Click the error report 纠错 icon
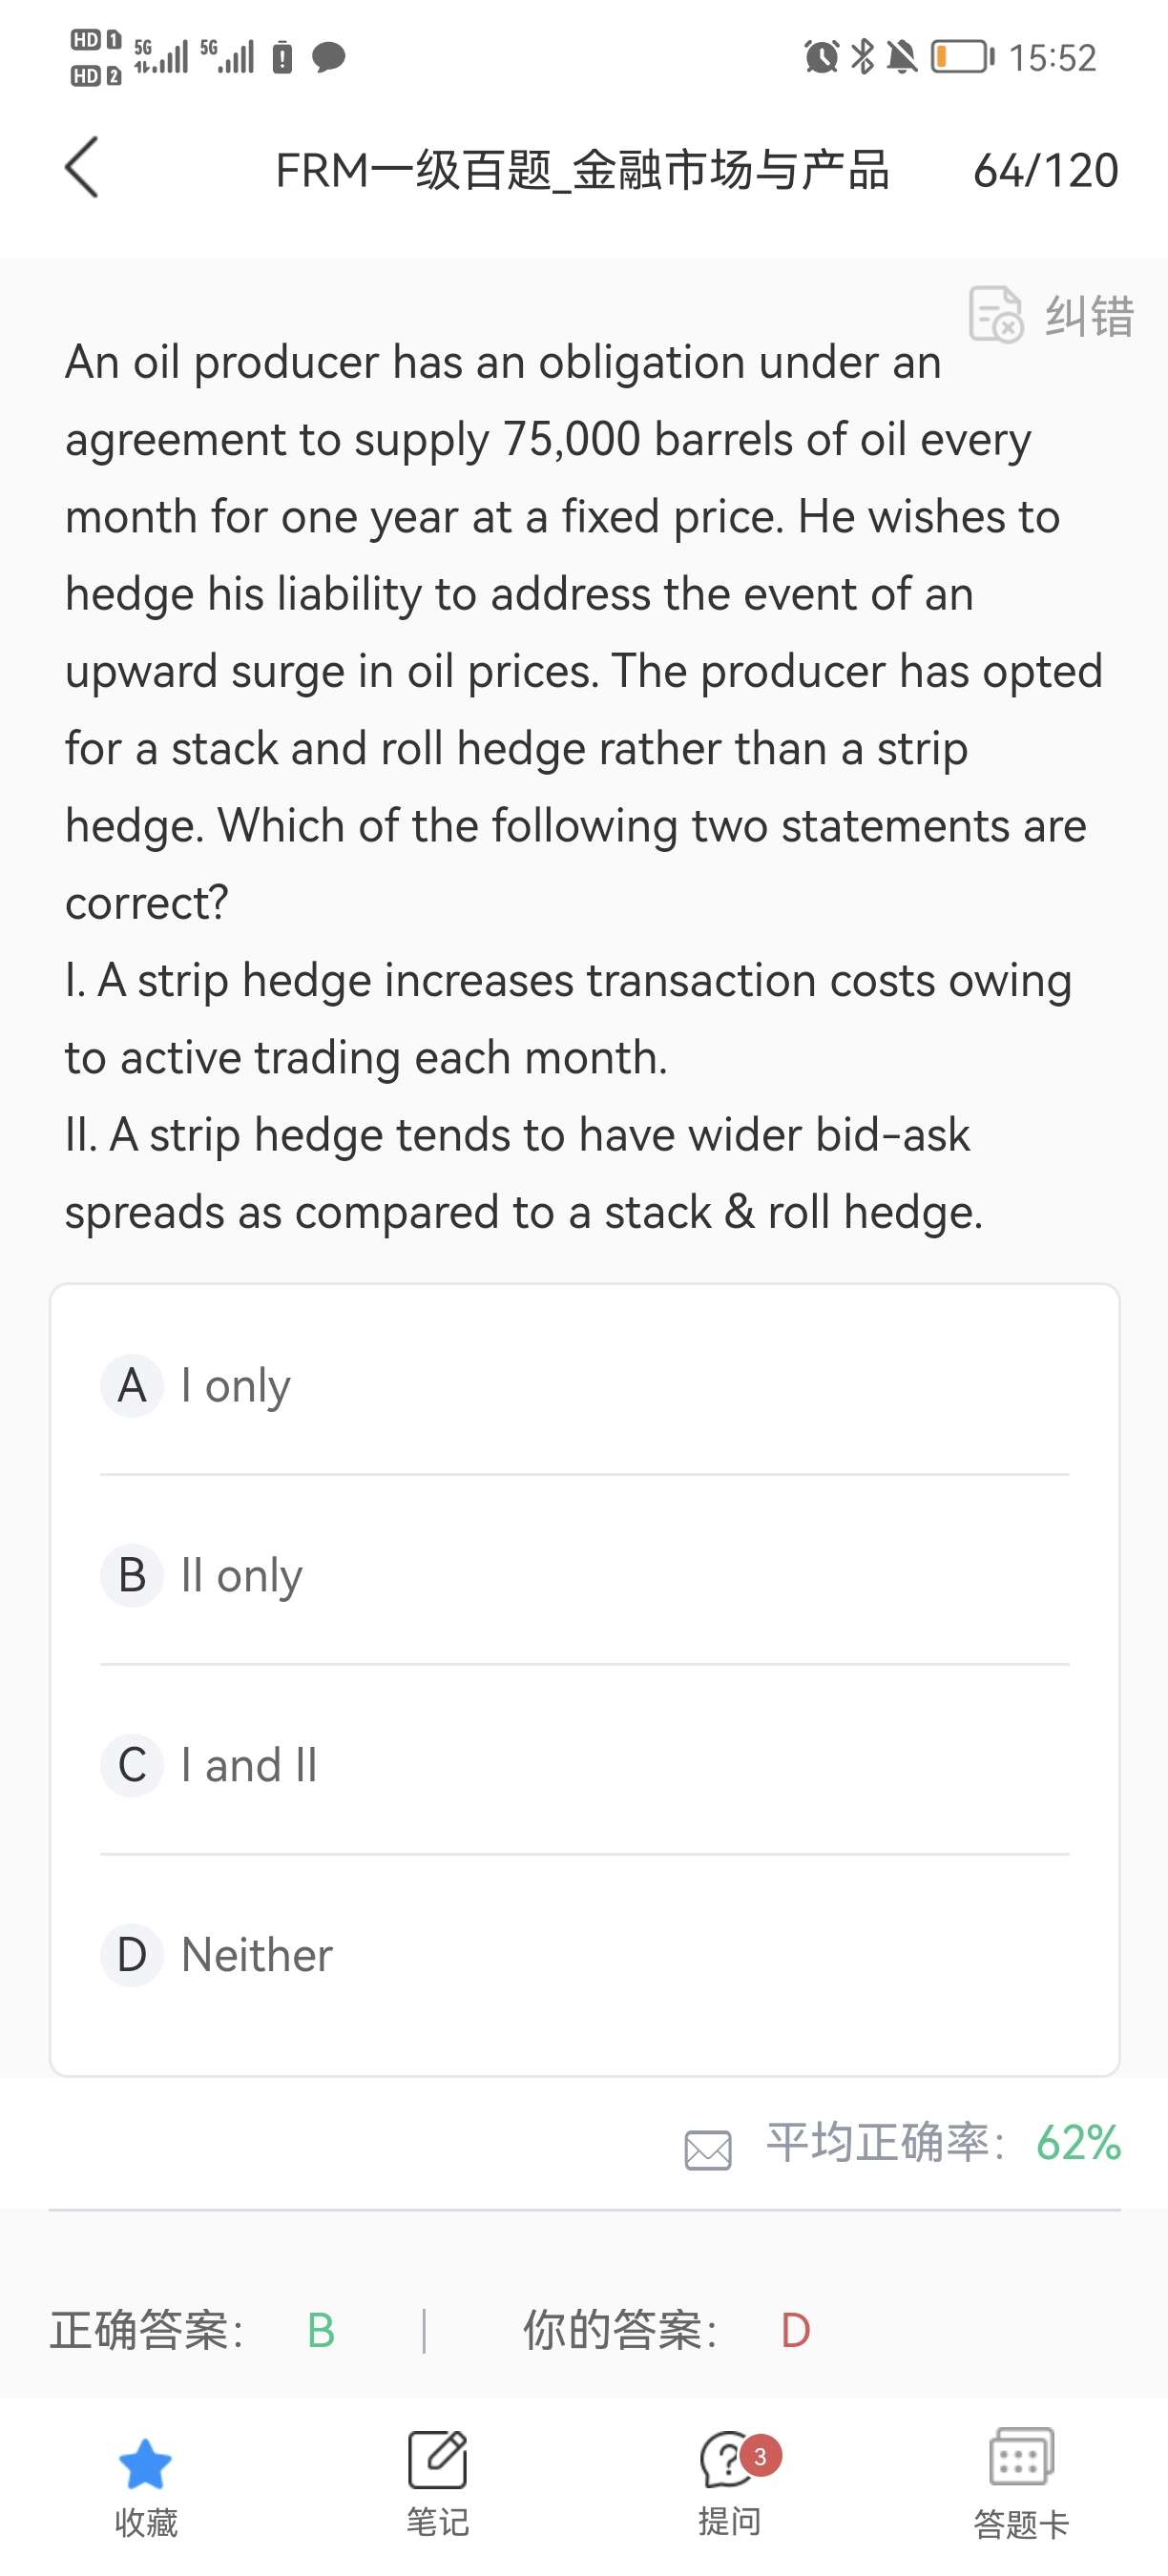The width and height of the screenshot is (1168, 2576). click(995, 314)
